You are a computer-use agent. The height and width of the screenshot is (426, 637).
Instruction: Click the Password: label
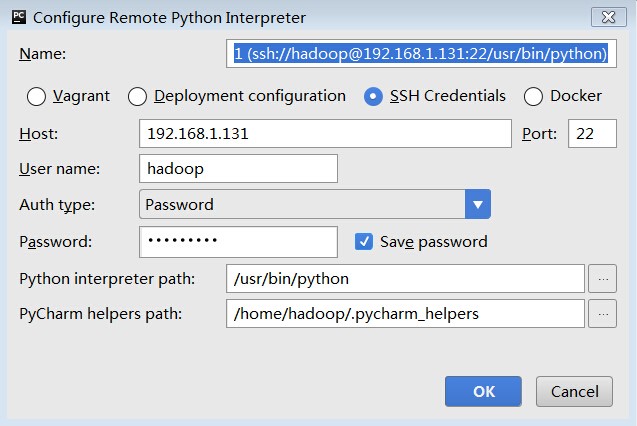pos(56,242)
